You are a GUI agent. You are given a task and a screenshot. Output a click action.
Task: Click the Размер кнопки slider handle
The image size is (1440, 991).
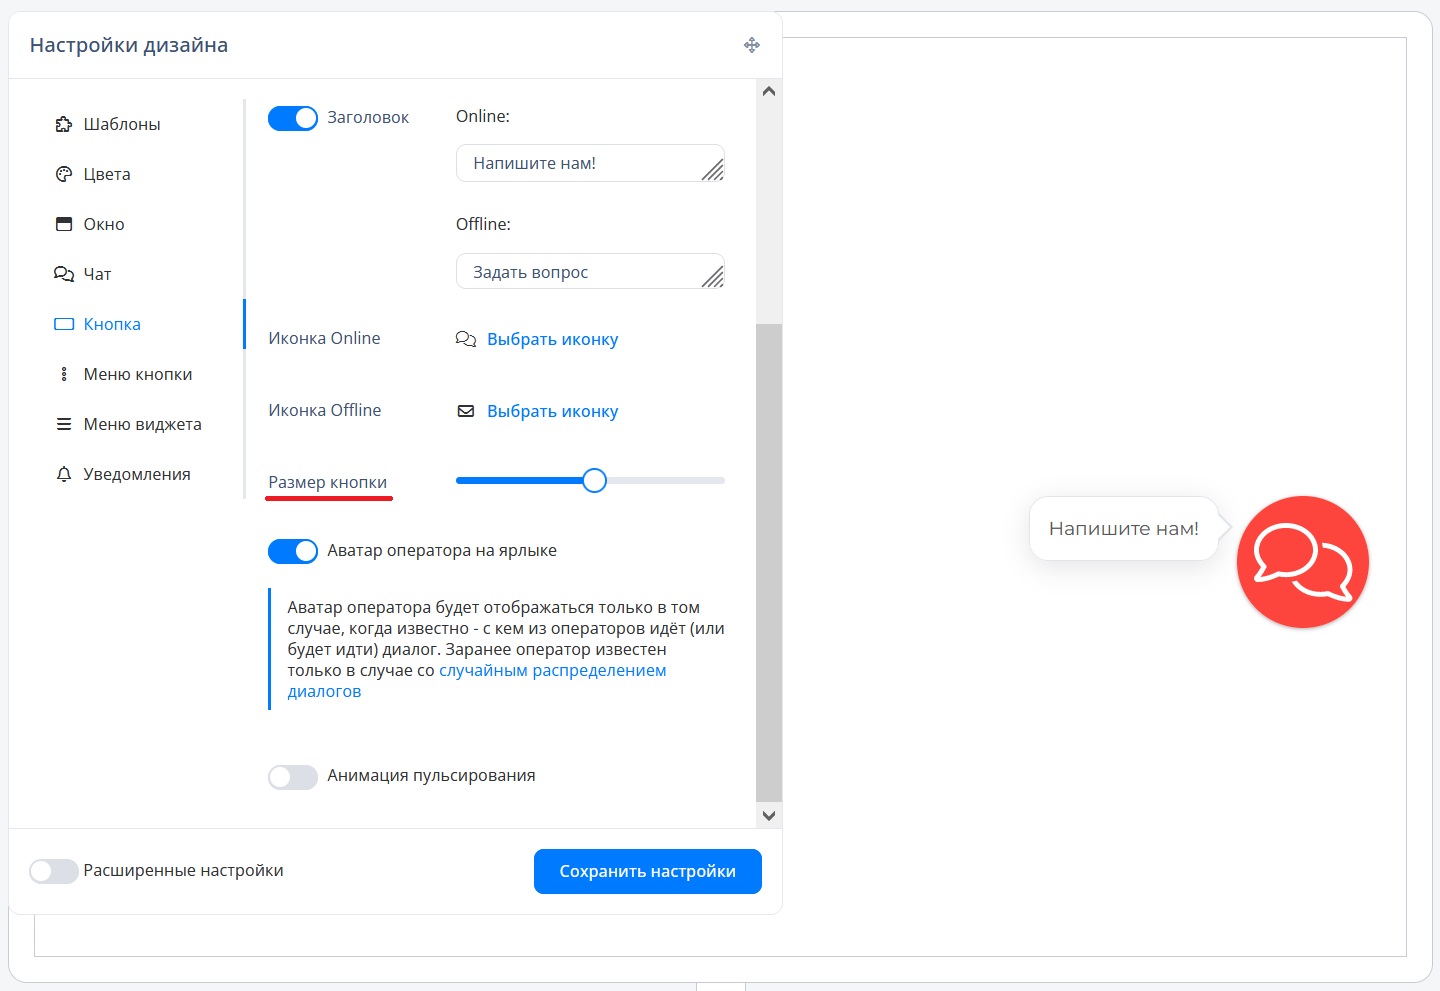(594, 481)
